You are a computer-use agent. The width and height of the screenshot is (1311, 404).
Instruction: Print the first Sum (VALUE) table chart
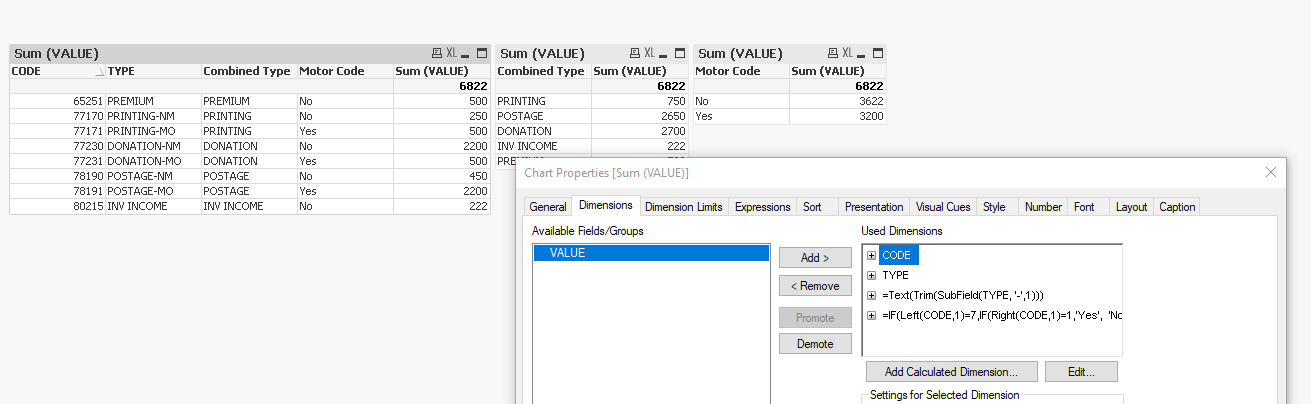(x=436, y=53)
